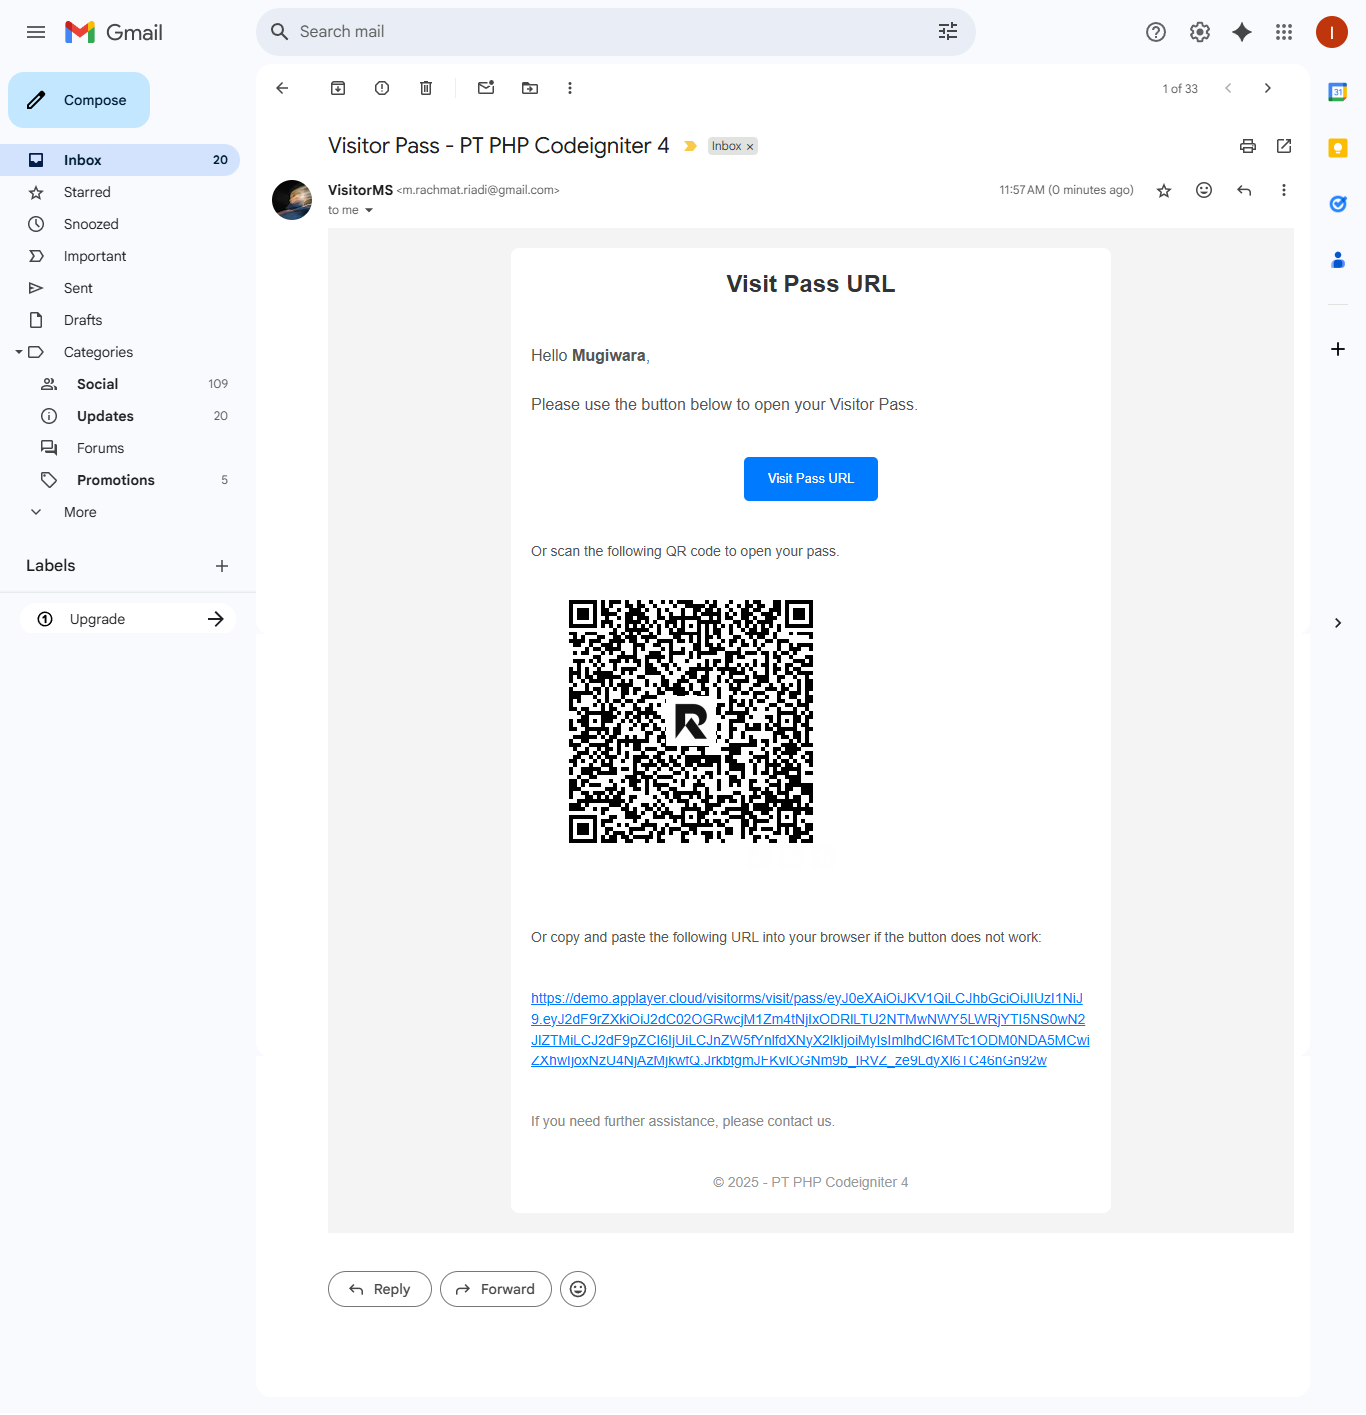Open Google apps grid
1366x1415 pixels.
(1284, 32)
